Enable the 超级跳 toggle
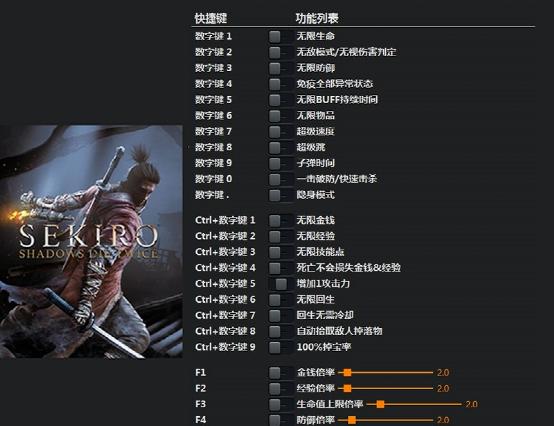 click(x=281, y=148)
